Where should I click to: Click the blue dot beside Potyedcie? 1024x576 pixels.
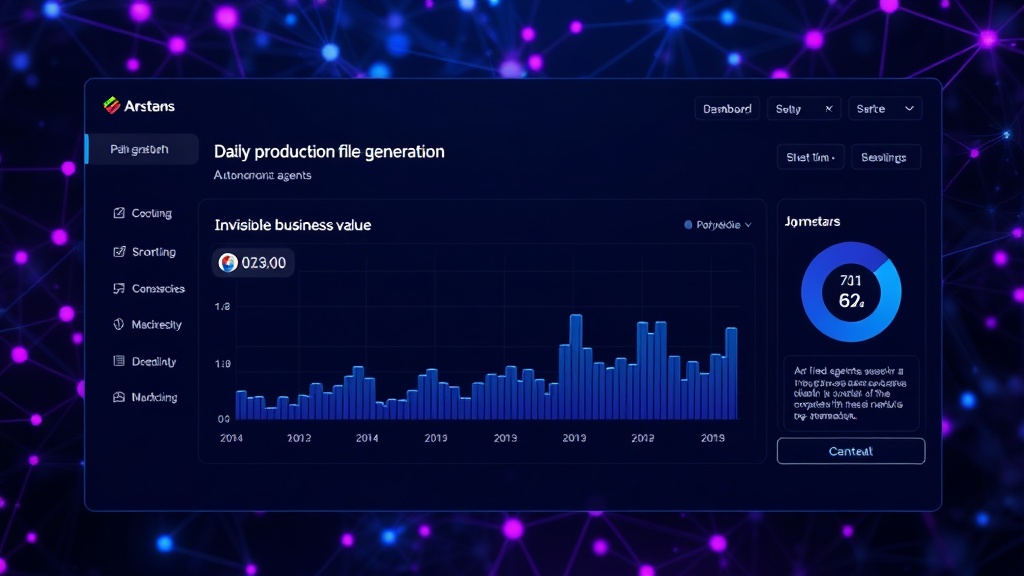pyautogui.click(x=688, y=225)
